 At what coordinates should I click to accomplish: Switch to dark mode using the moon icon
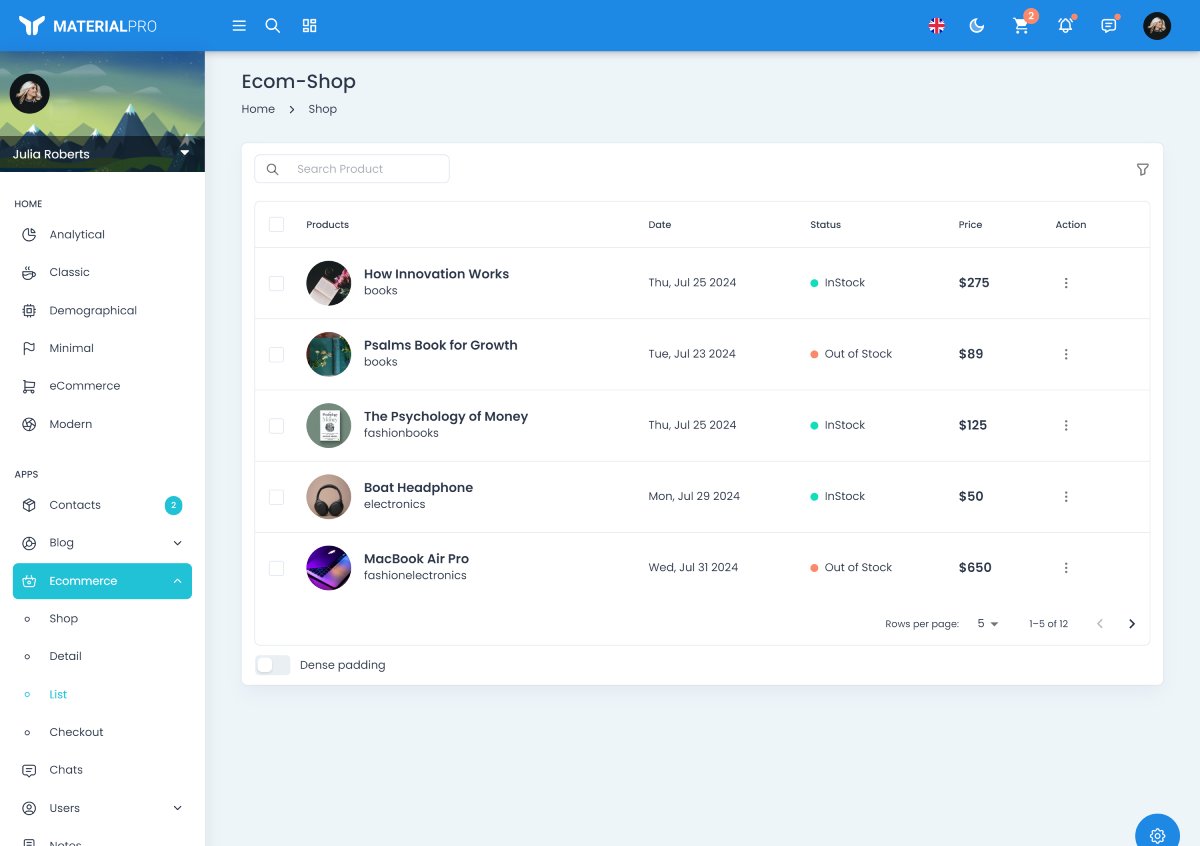coord(976,25)
